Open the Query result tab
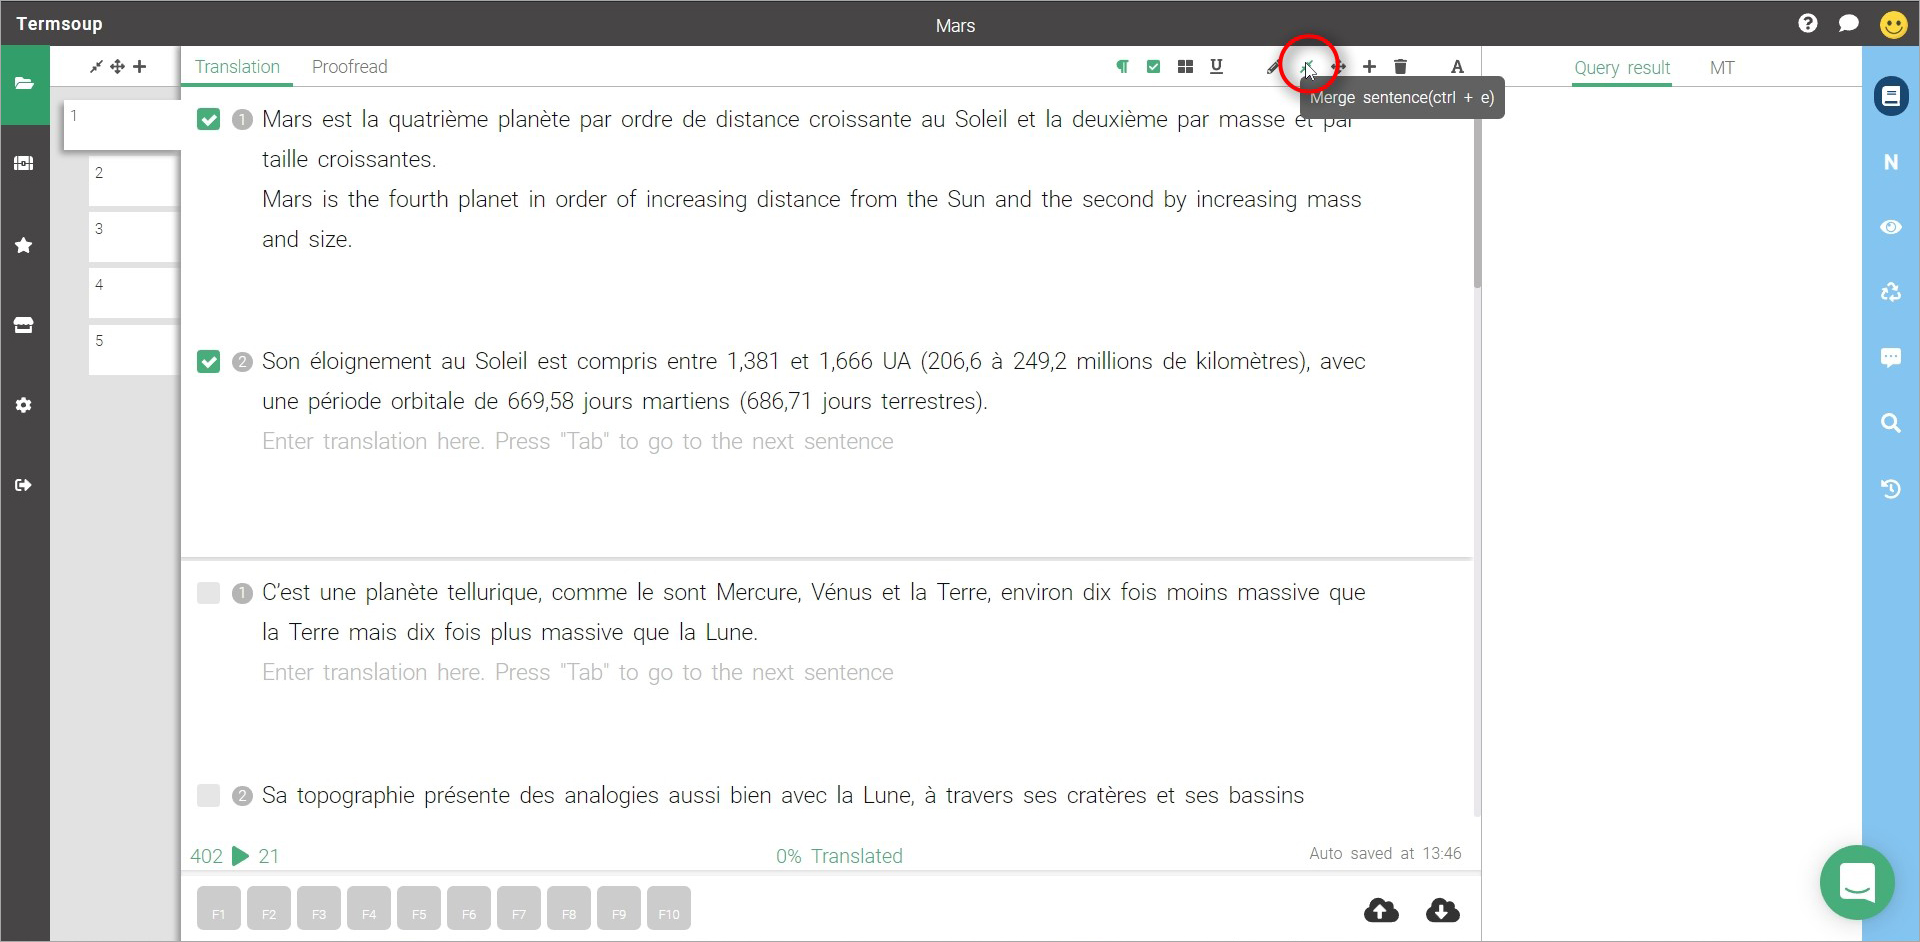Viewport: 1920px width, 942px height. click(1622, 68)
